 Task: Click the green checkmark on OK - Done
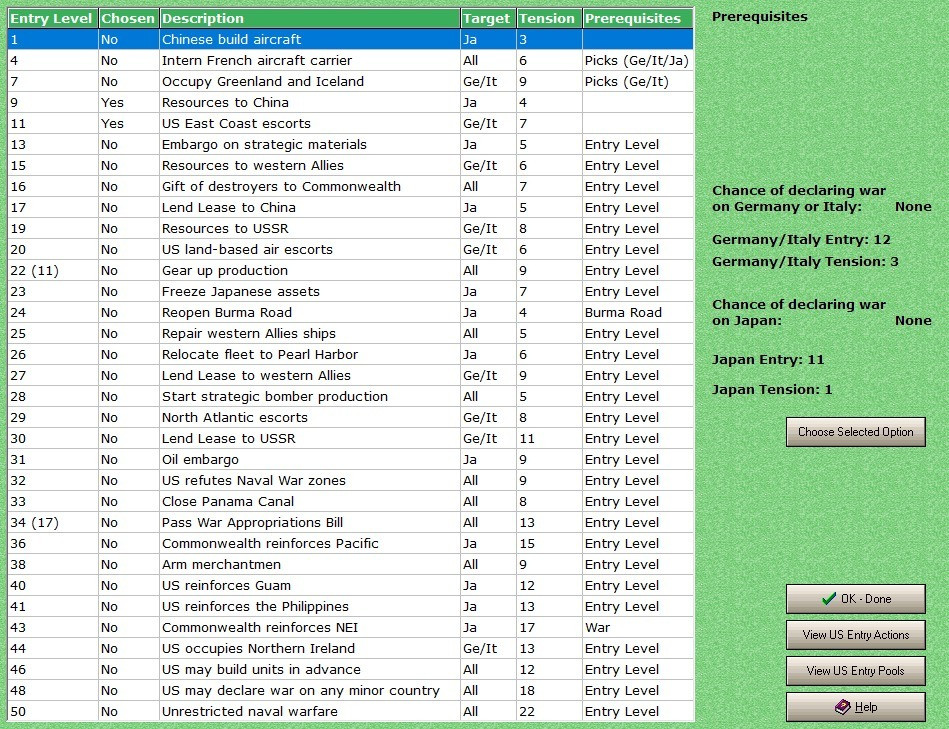click(829, 599)
